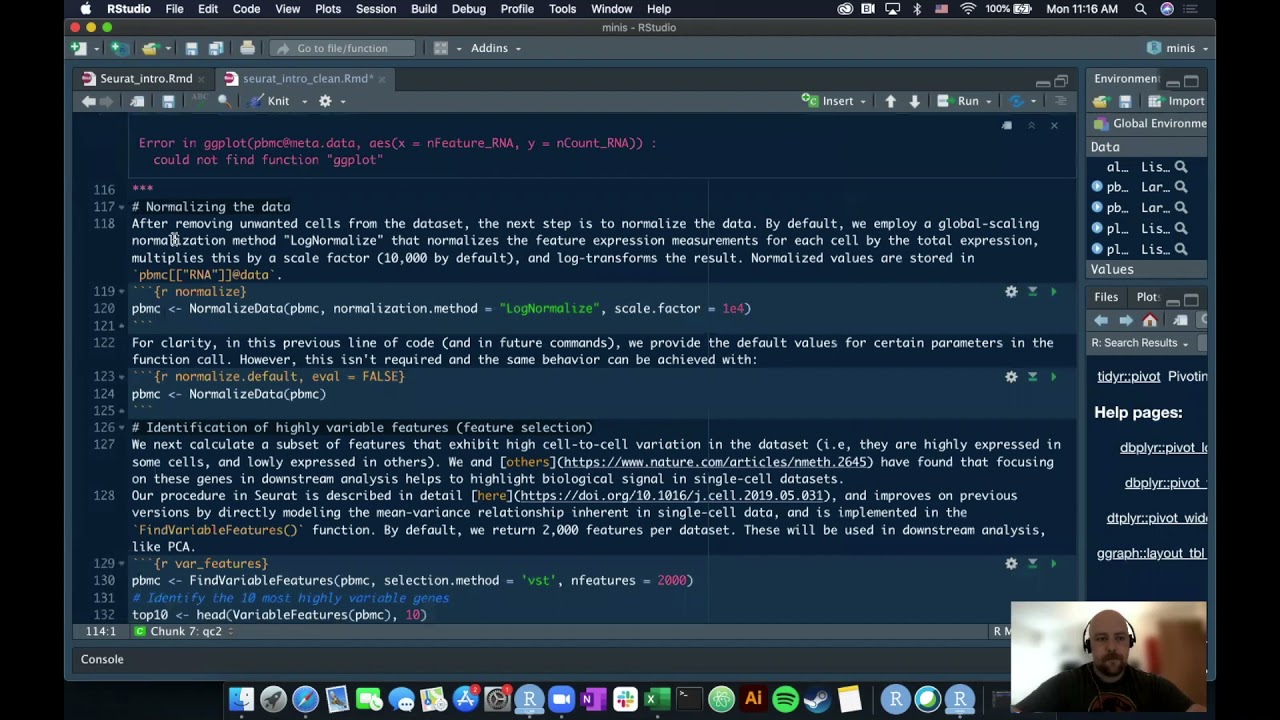Open the Session menu
This screenshot has width=1280, height=720.
[x=376, y=9]
